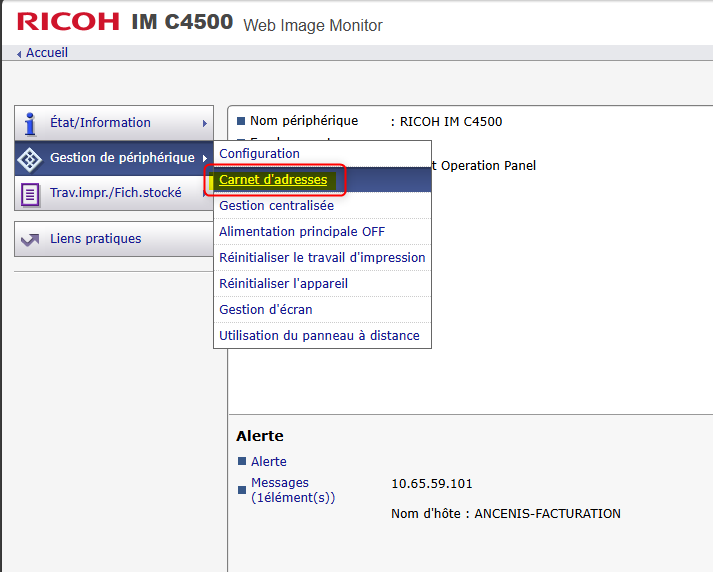This screenshot has height=572, width=713.
Task: Open the État/Information menu
Action: pos(114,123)
